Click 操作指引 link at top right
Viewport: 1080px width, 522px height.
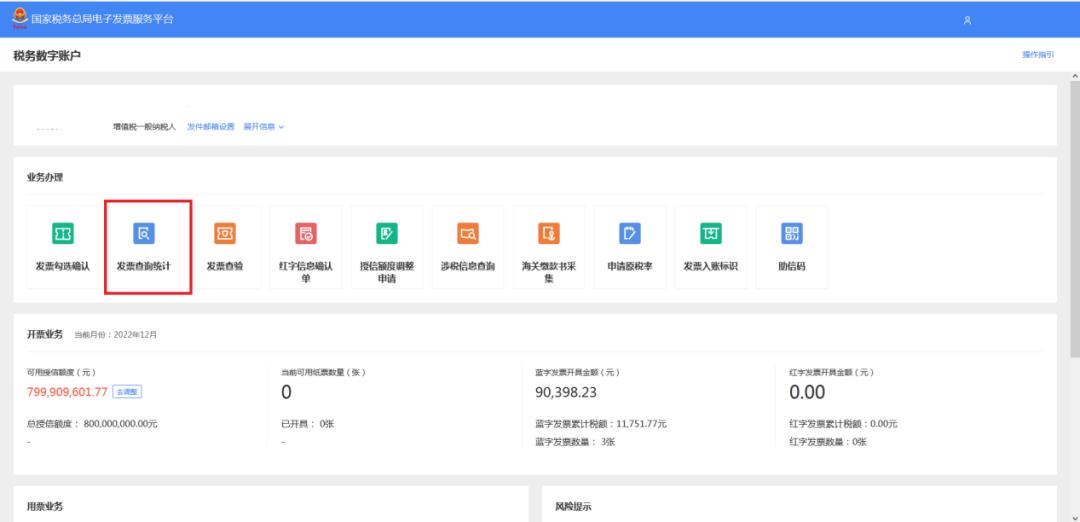pos(1037,55)
